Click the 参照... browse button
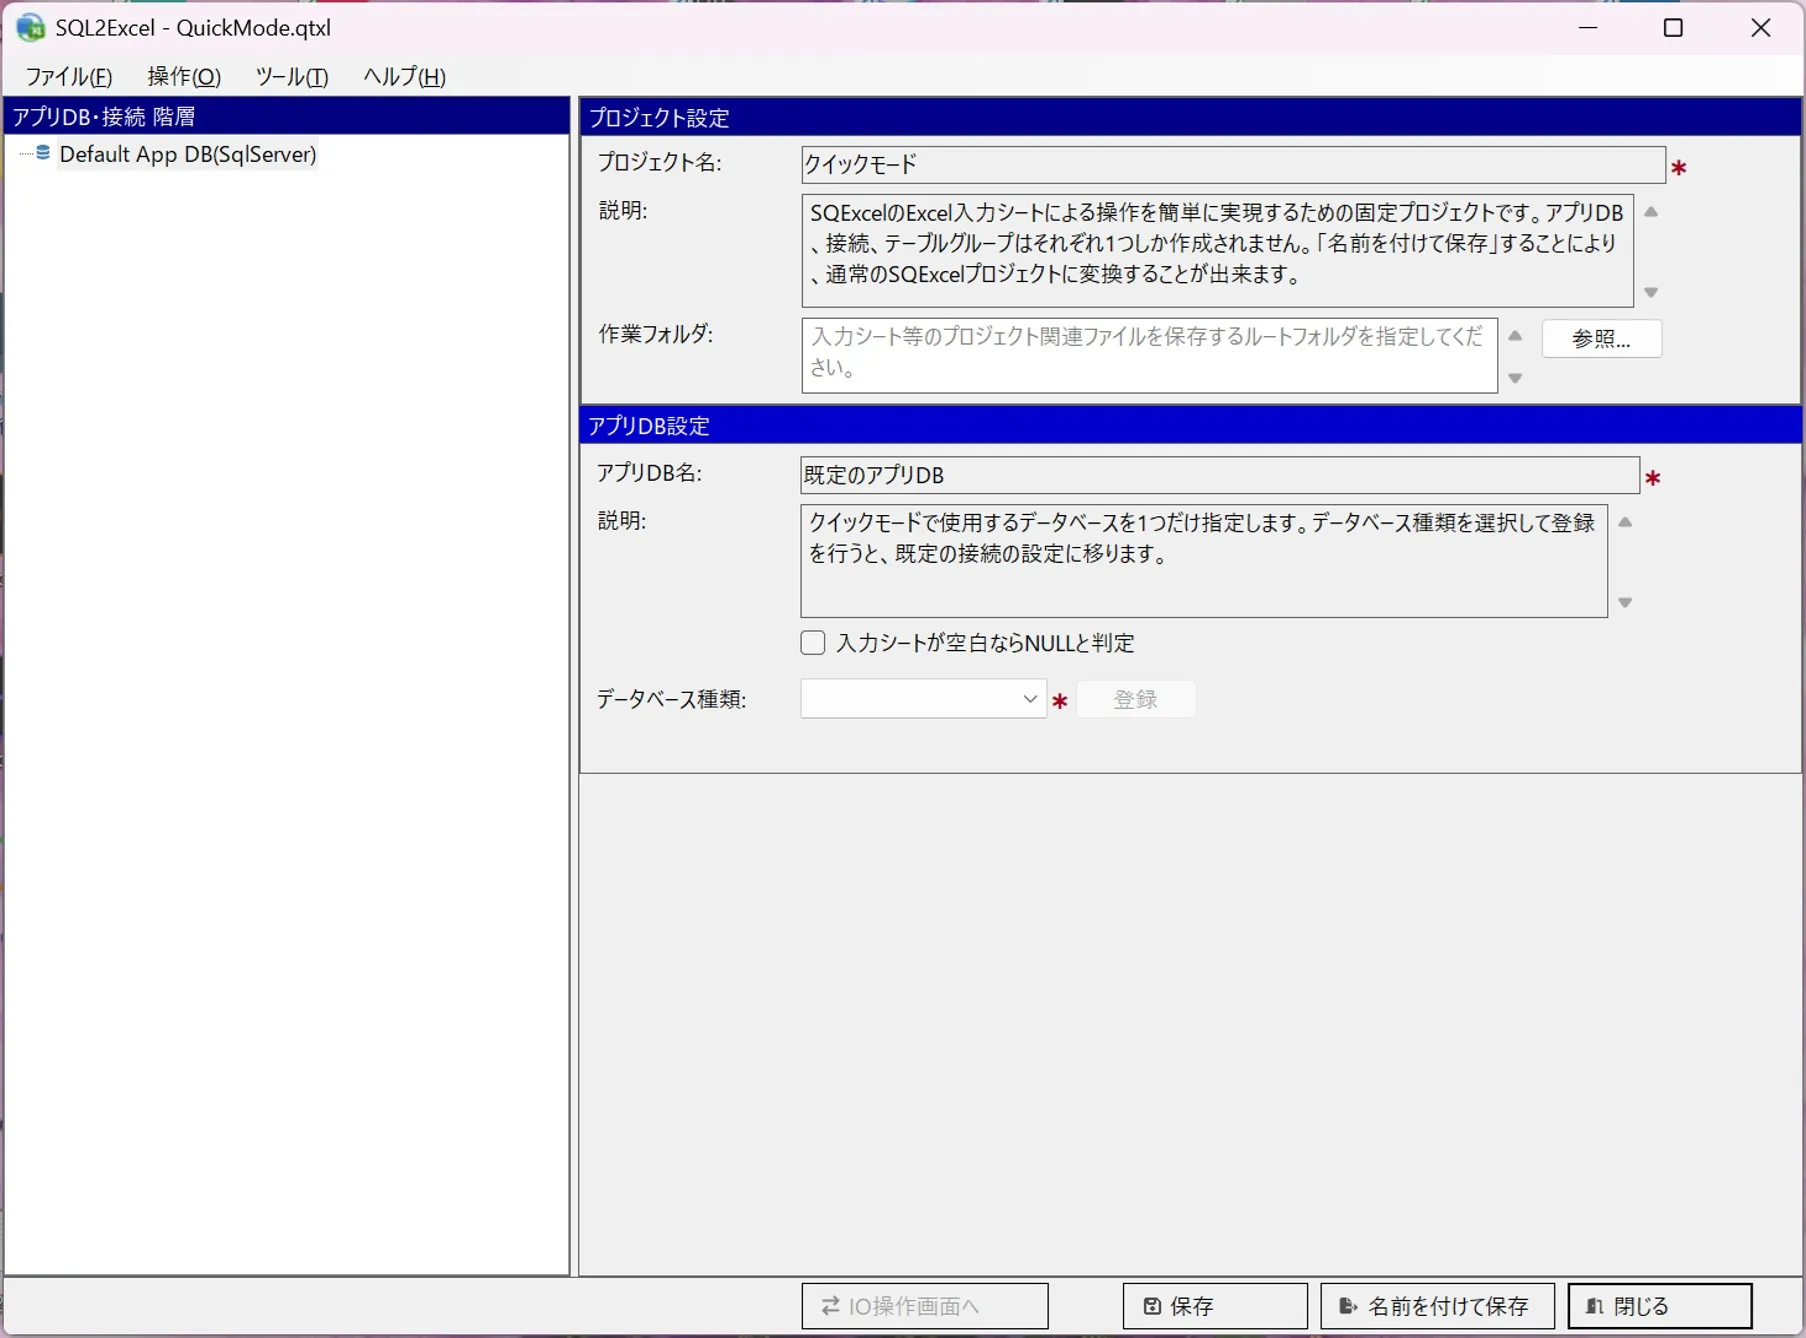1806x1338 pixels. click(x=1601, y=339)
